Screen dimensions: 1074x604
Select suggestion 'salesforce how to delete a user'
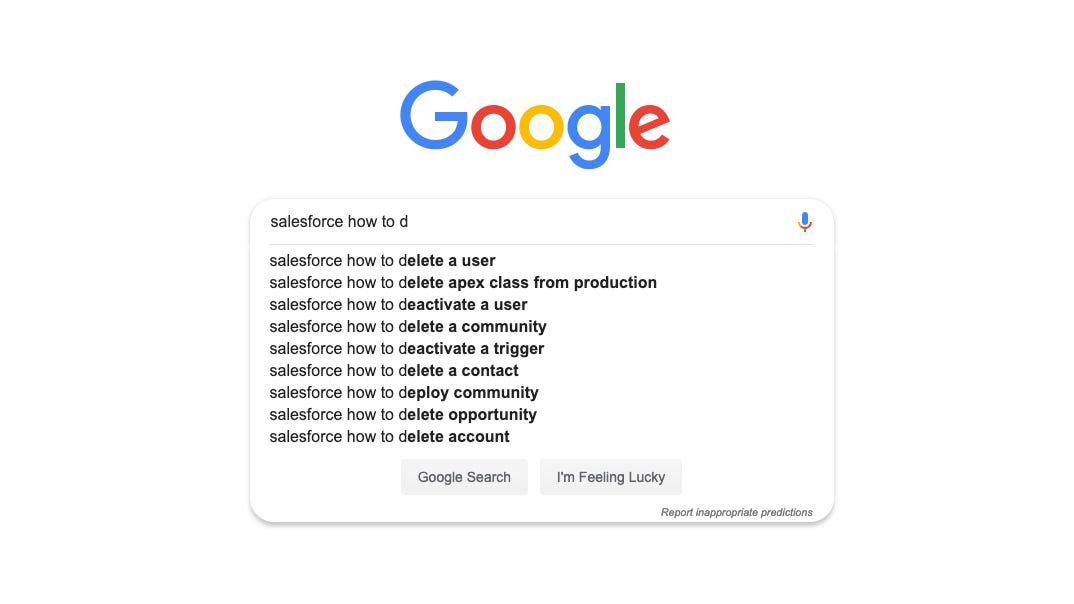point(383,261)
